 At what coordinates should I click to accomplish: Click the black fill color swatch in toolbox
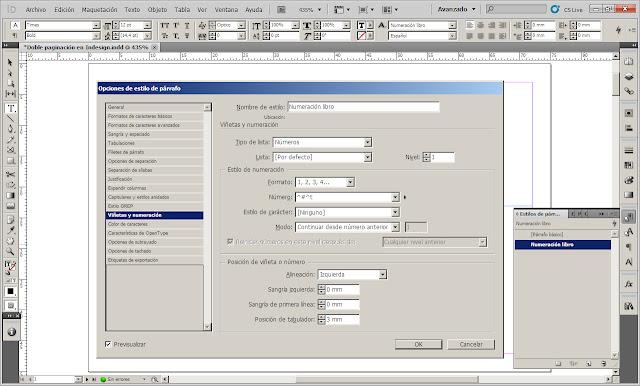tap(10, 291)
